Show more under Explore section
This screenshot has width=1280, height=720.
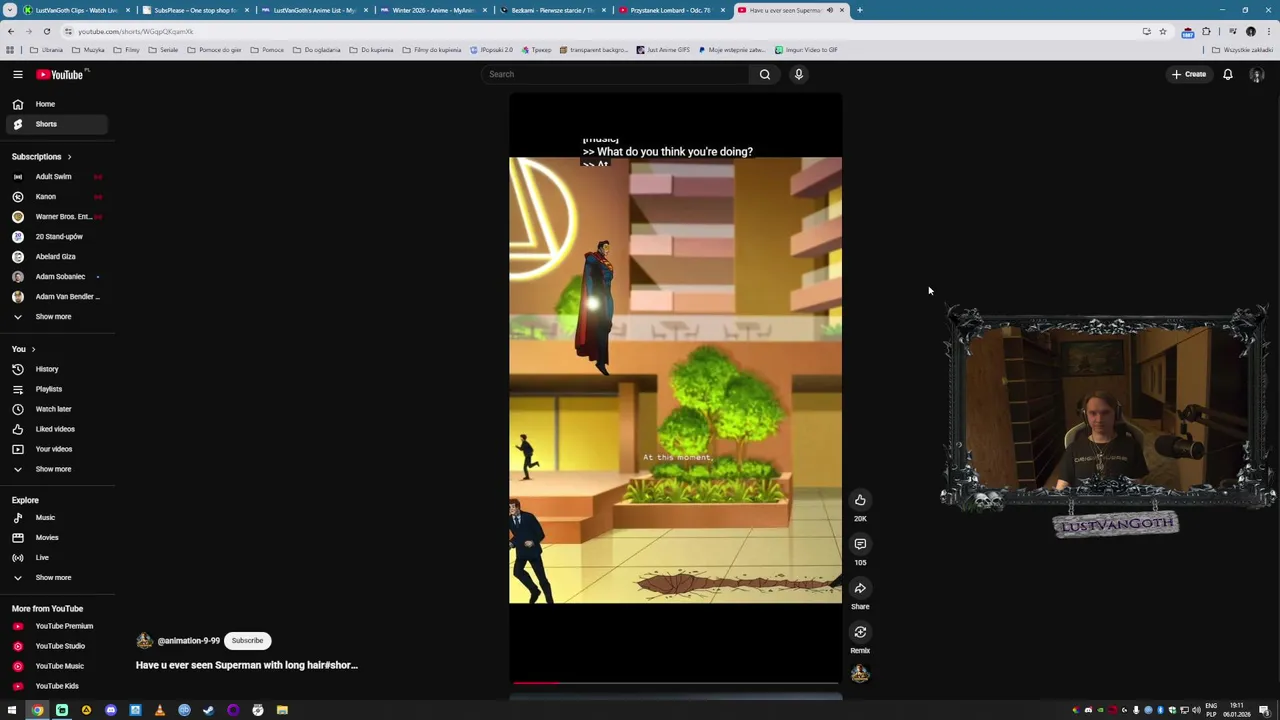[53, 578]
